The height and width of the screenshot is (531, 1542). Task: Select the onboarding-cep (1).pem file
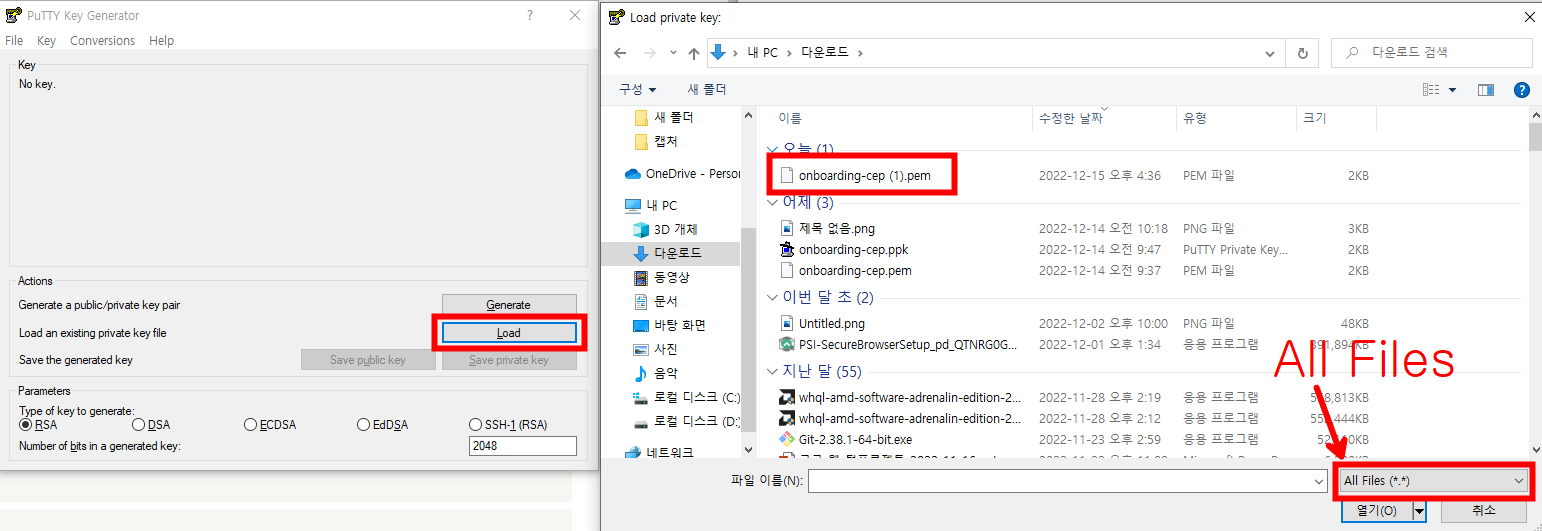864,176
